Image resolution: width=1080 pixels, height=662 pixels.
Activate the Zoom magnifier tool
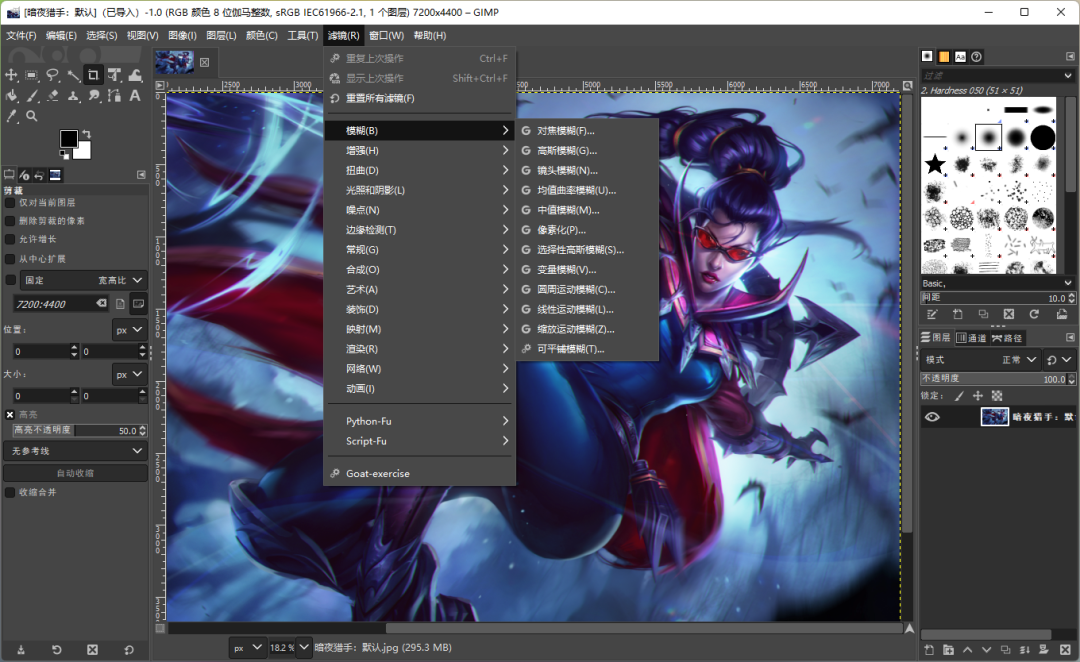coord(32,116)
